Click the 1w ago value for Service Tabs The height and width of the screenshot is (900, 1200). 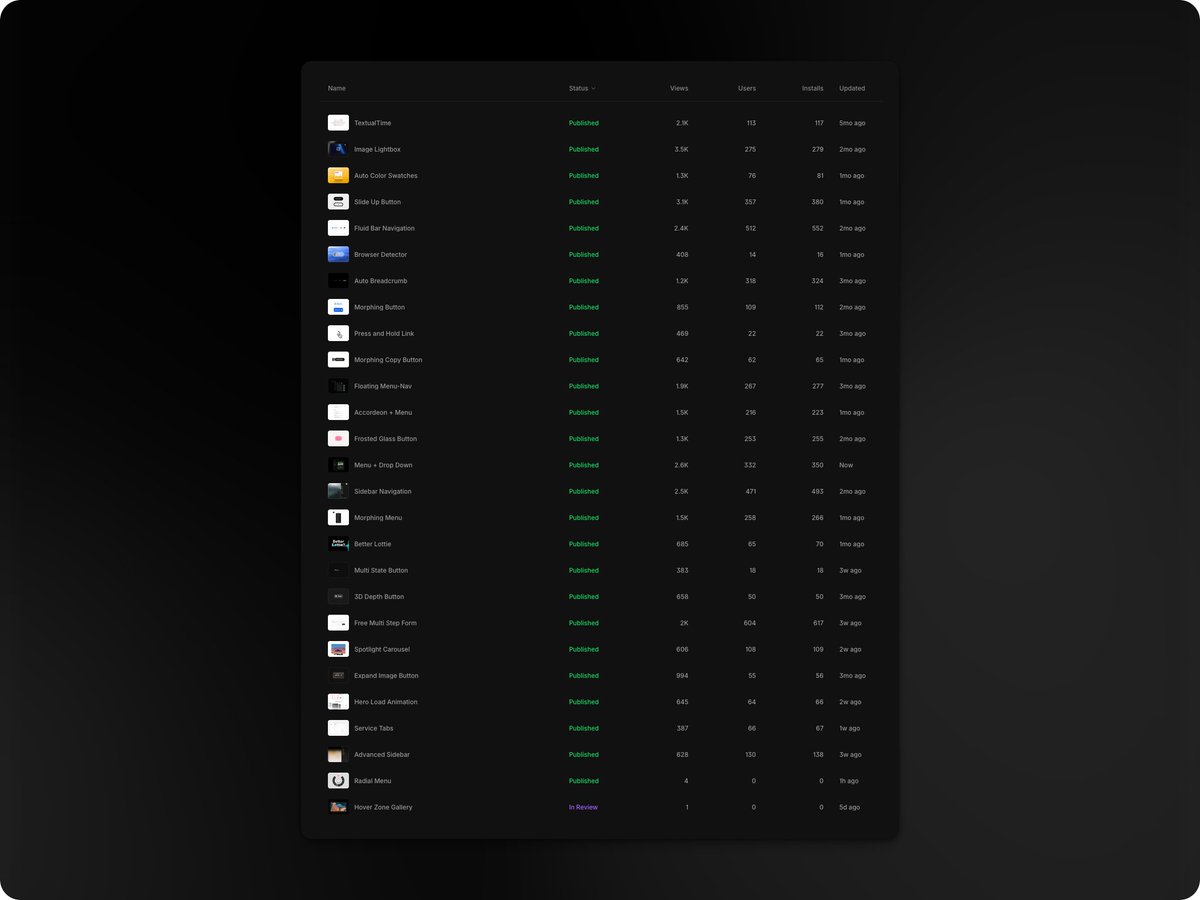coord(850,728)
